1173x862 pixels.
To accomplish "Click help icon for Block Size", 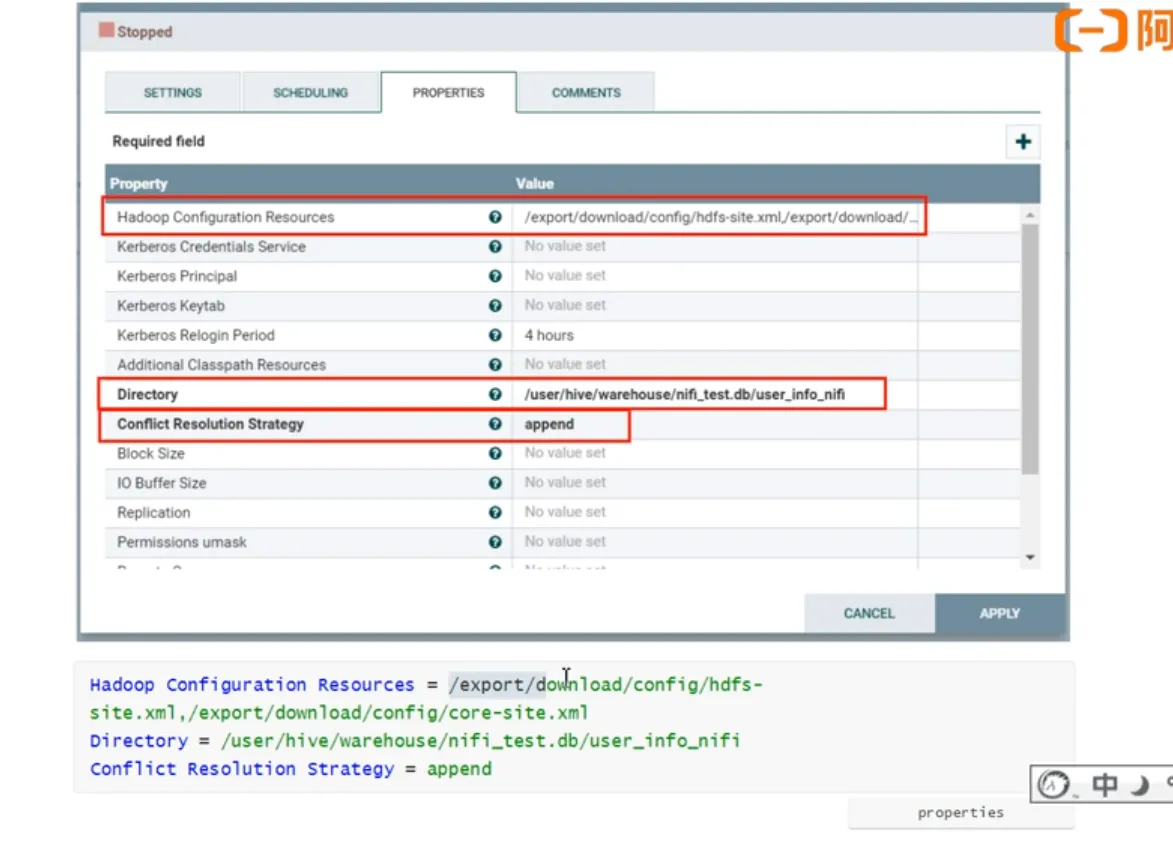I will 494,453.
